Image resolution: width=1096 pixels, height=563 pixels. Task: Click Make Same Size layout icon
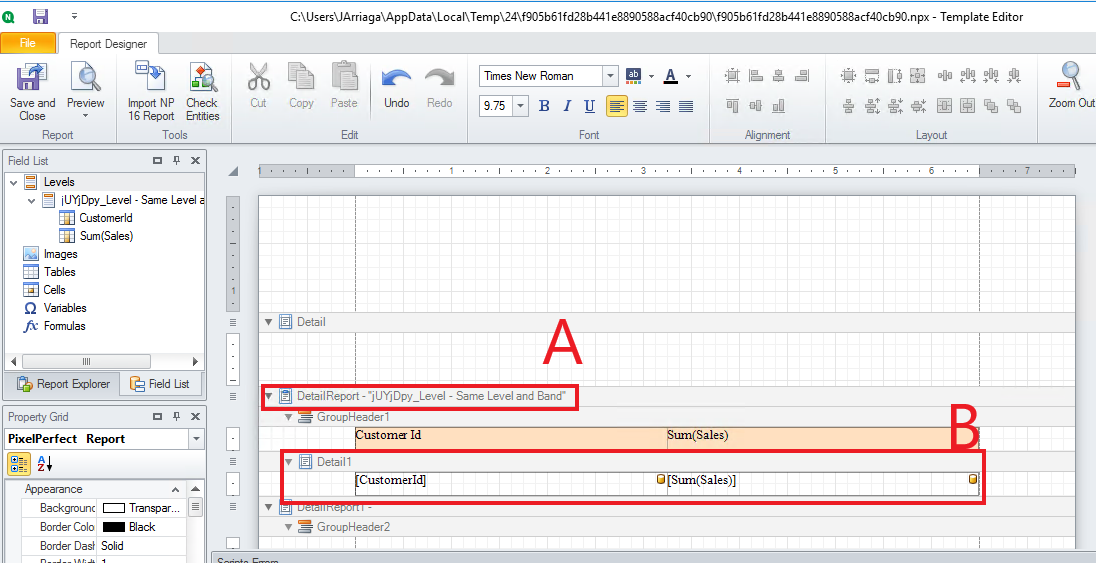coord(918,76)
